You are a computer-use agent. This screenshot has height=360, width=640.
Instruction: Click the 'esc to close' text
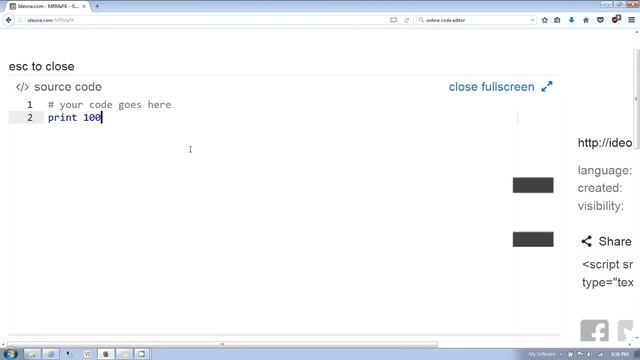42,66
